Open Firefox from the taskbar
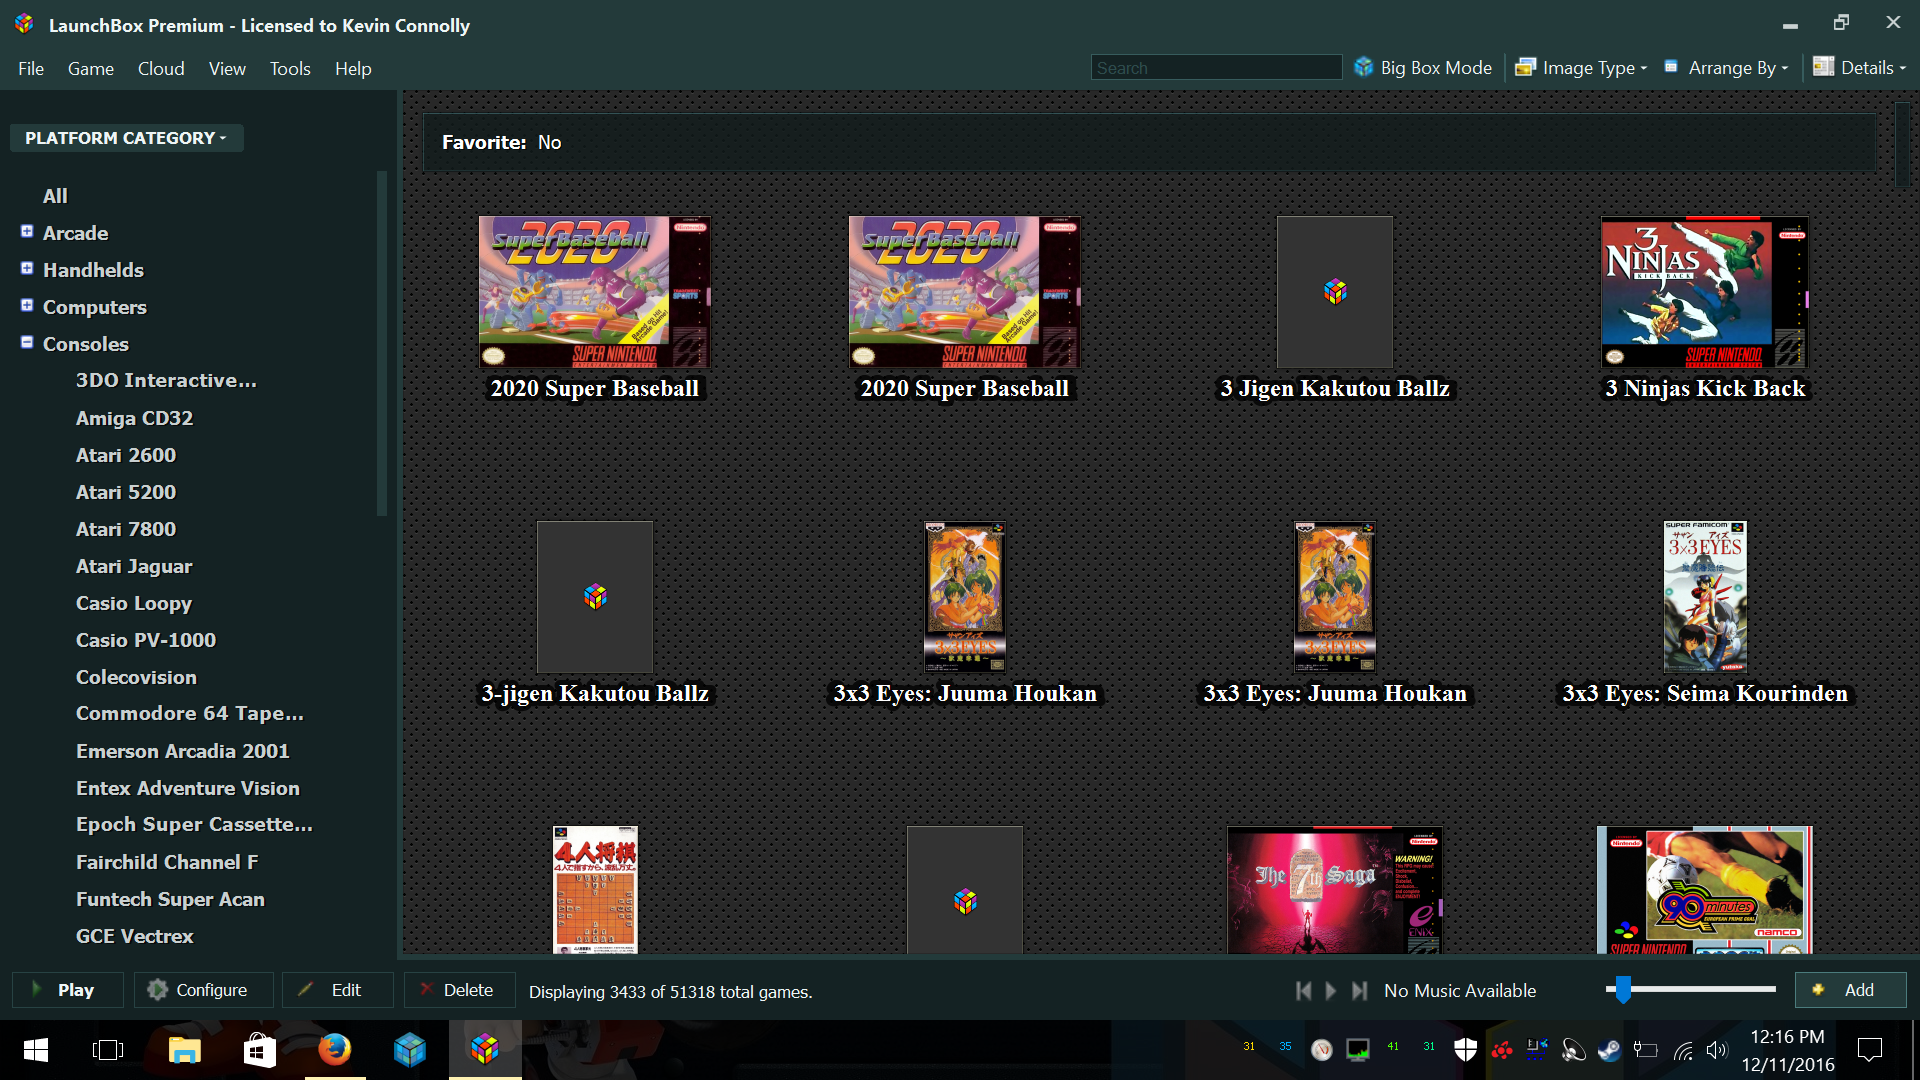The width and height of the screenshot is (1920, 1080). pos(335,1050)
